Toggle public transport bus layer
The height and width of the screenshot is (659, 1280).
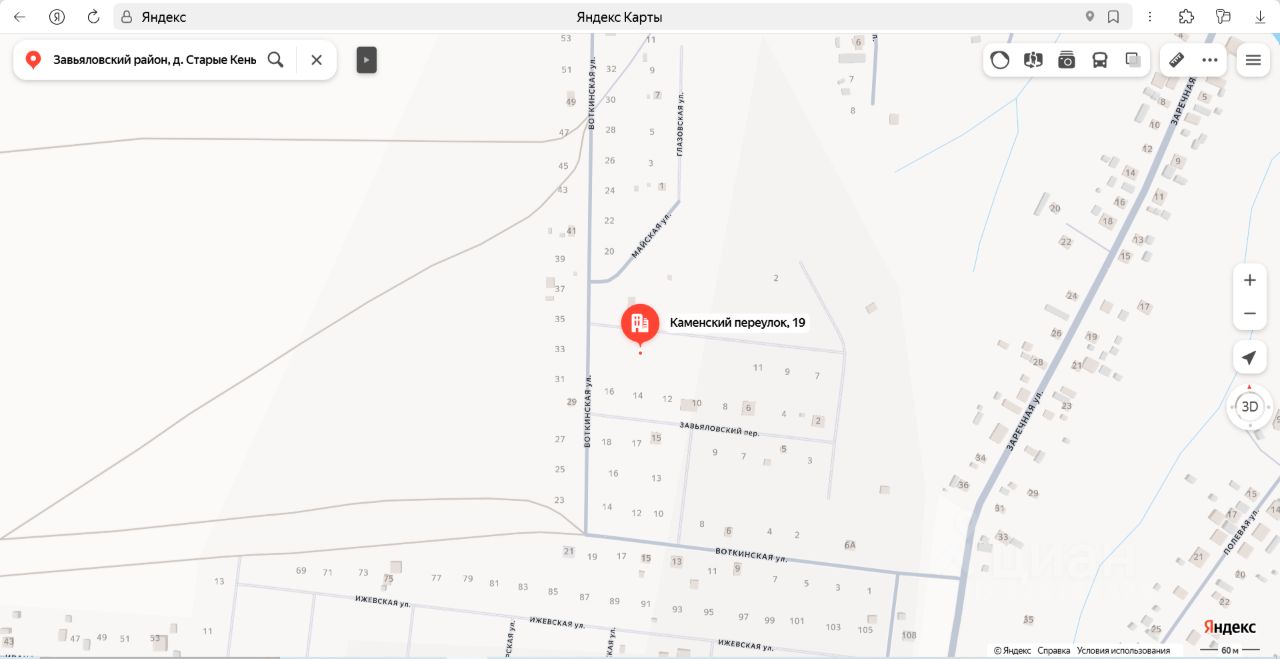(x=1100, y=60)
